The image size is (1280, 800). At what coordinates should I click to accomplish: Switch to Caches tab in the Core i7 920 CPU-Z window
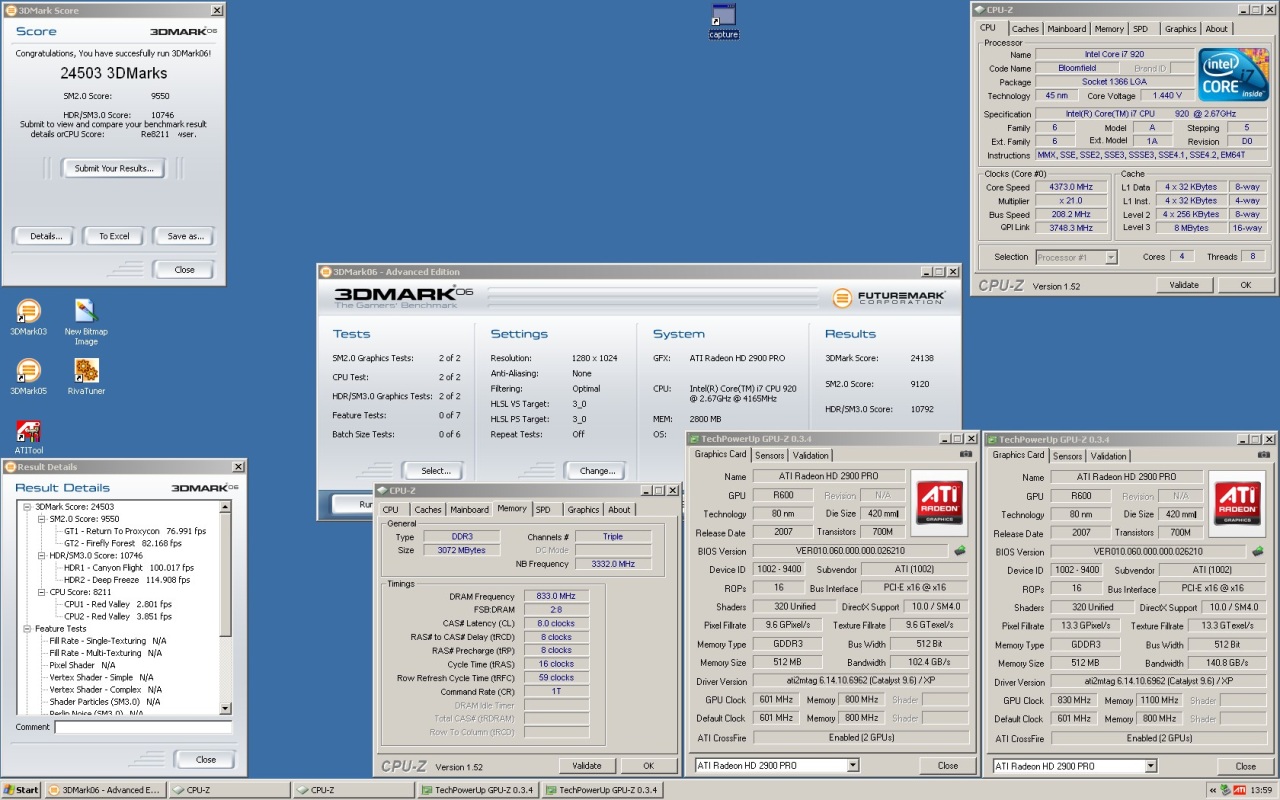[x=1024, y=29]
